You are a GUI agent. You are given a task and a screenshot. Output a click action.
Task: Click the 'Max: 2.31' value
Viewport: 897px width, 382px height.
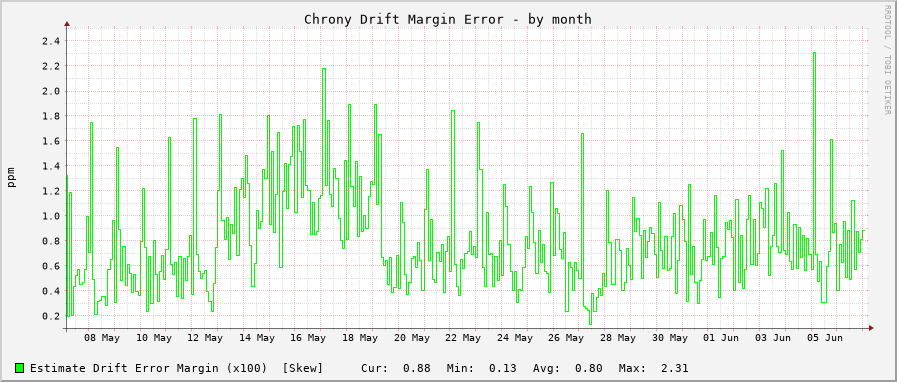(x=653, y=368)
